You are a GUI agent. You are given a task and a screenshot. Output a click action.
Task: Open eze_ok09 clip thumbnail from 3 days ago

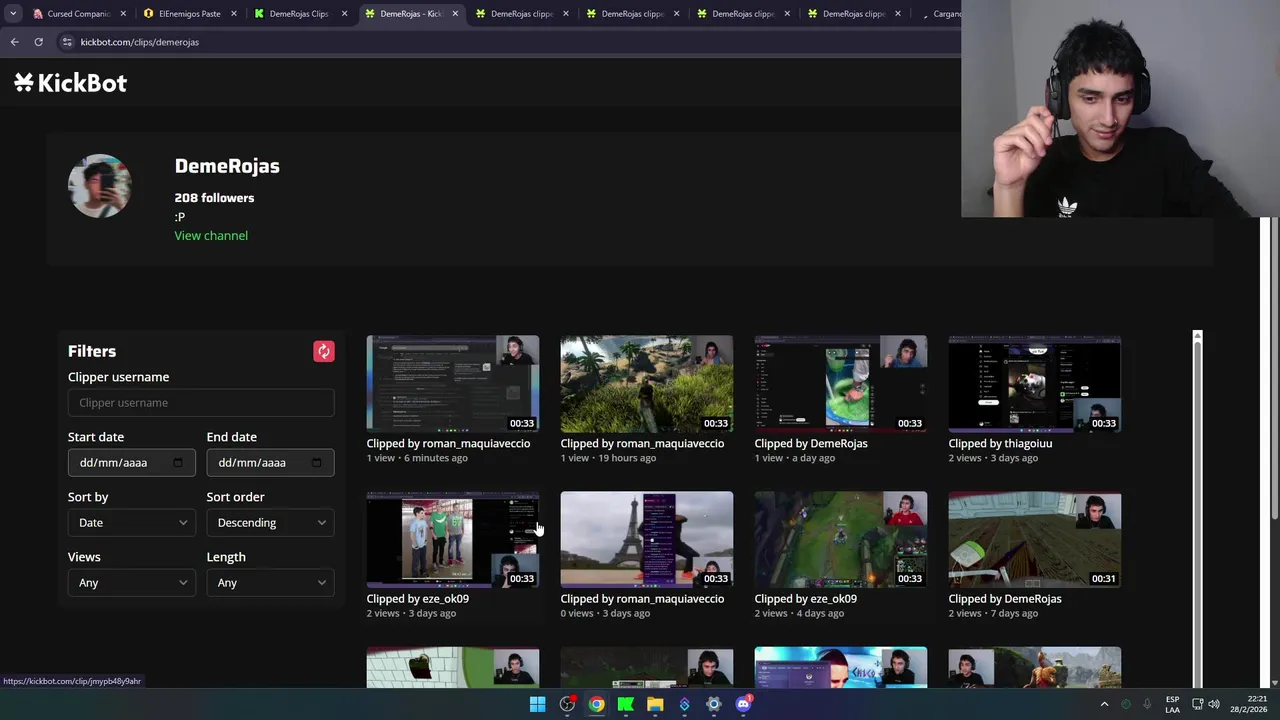coord(453,539)
